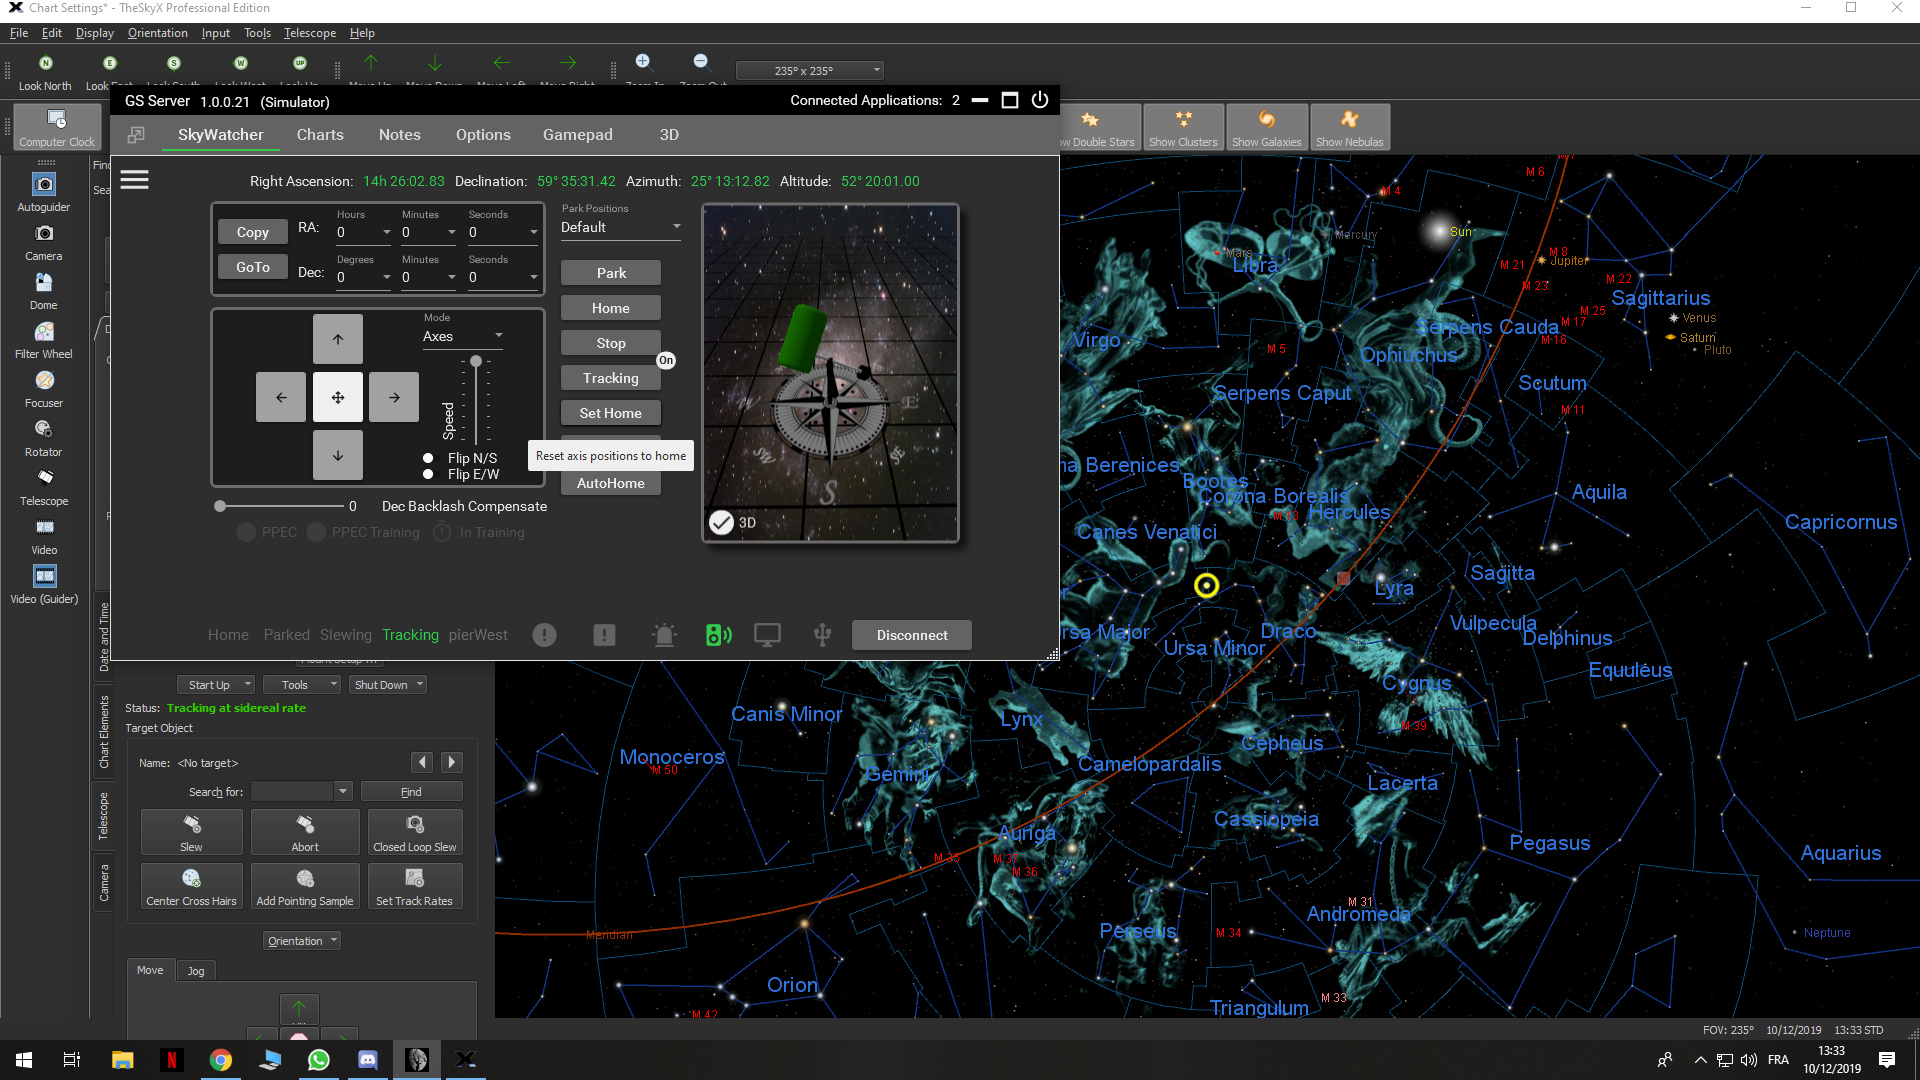Adjust the Dec Backlash Compensate slider
The width and height of the screenshot is (1920, 1080).
(x=280, y=506)
